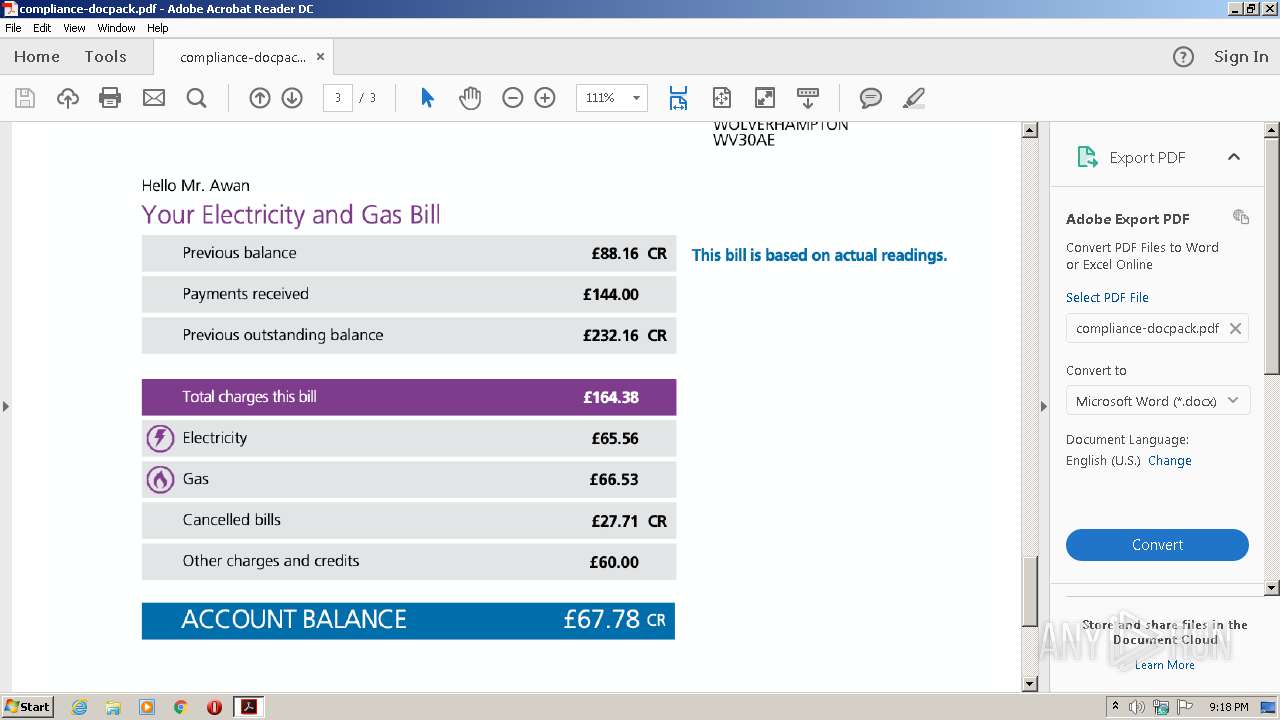Upload file to cloud icon

(67, 98)
